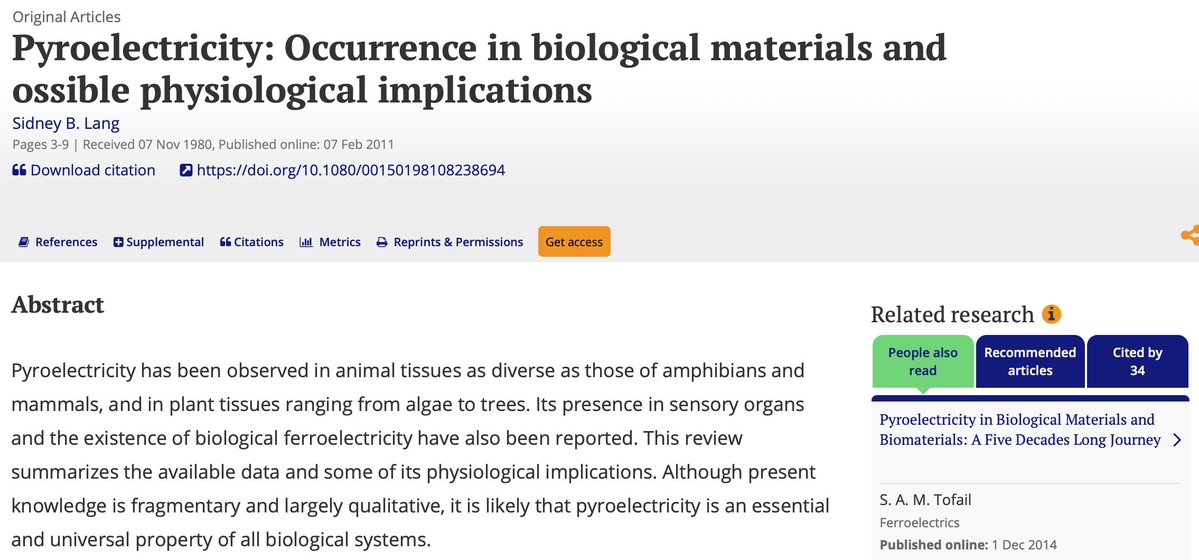Click the Related research info icon
The height and width of the screenshot is (560, 1199).
[x=1051, y=314]
